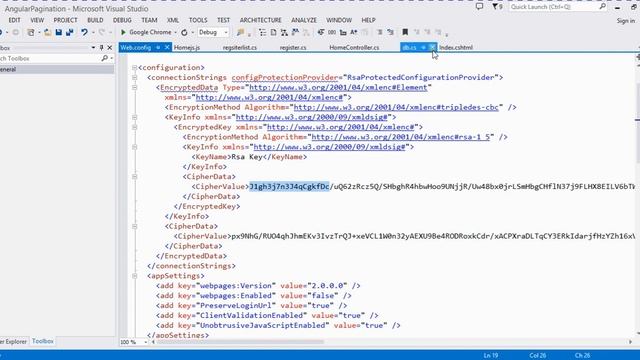Click Sign in link
640x360 pixels.
[x=626, y=20]
